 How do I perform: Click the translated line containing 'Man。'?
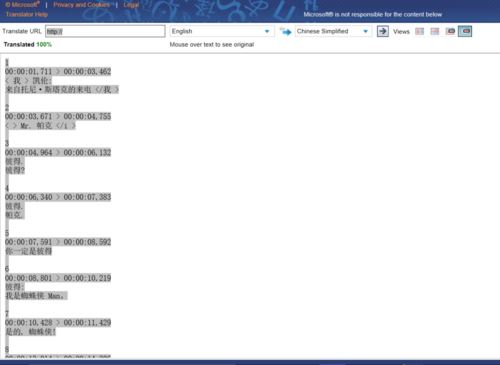click(36, 295)
